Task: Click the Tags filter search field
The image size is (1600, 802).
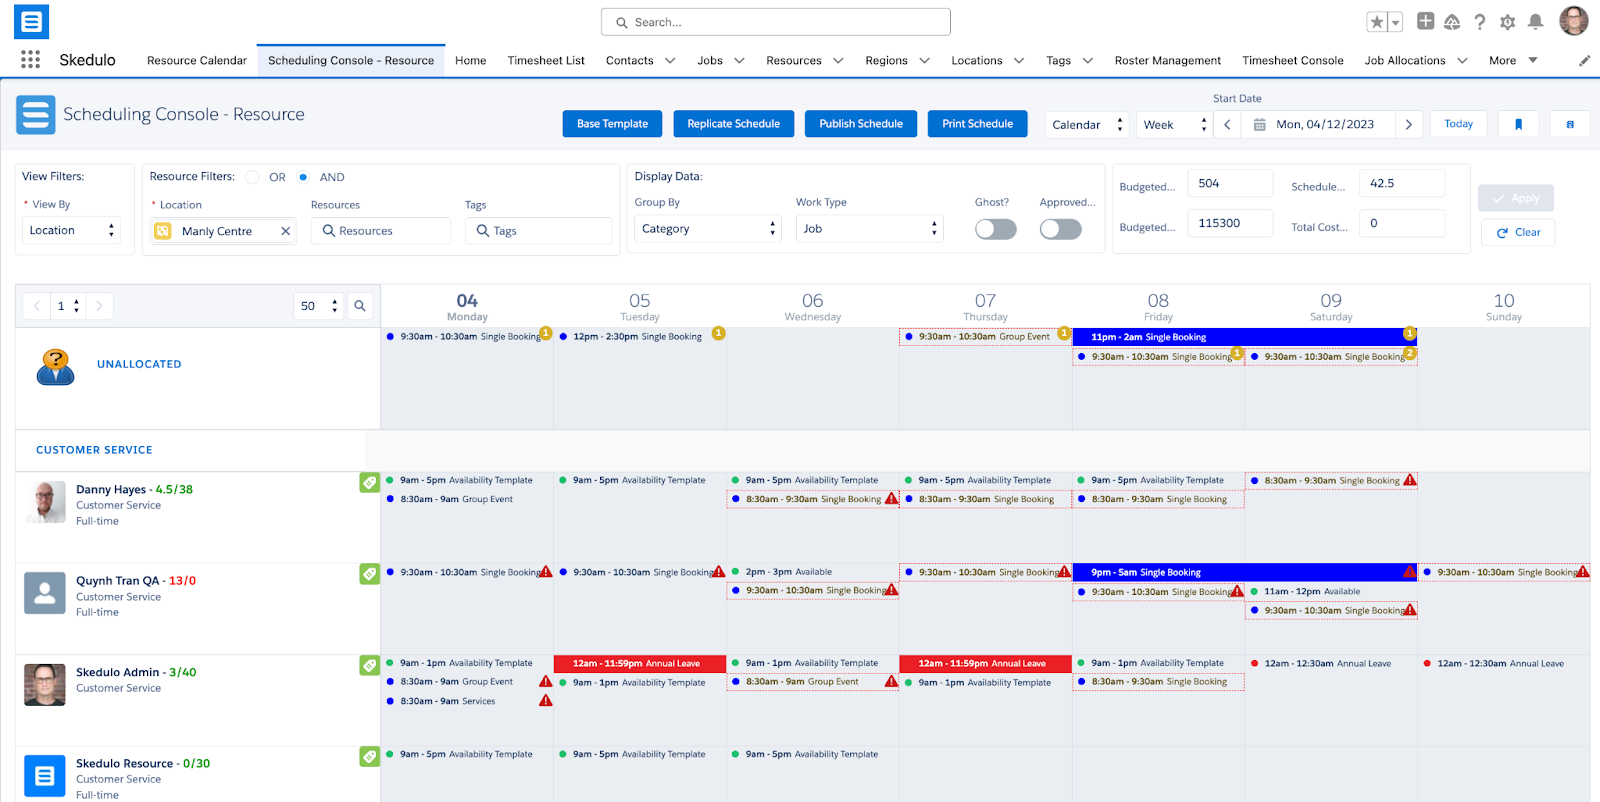Action: click(x=538, y=231)
